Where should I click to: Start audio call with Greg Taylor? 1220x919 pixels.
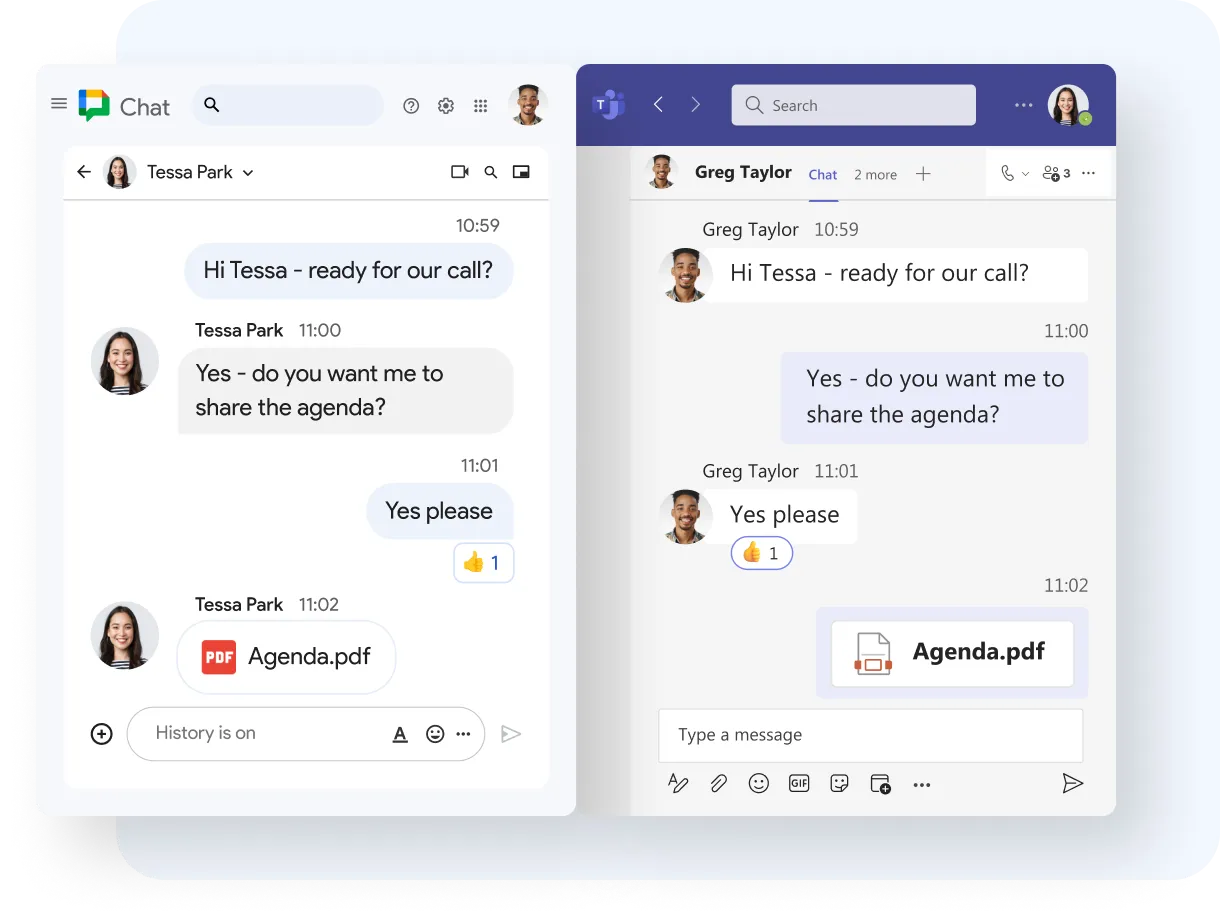tap(1007, 173)
